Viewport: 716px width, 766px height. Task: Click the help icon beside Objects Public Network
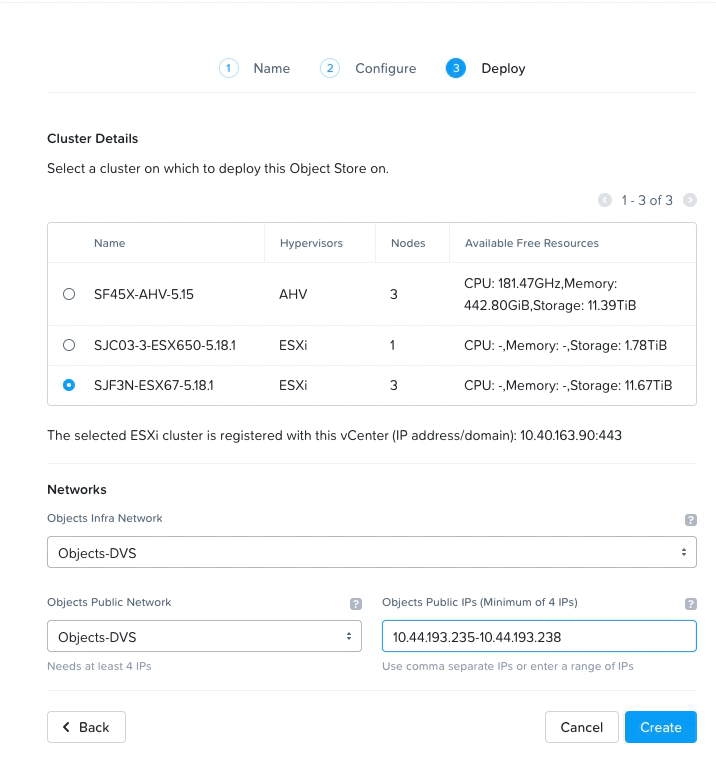355,604
